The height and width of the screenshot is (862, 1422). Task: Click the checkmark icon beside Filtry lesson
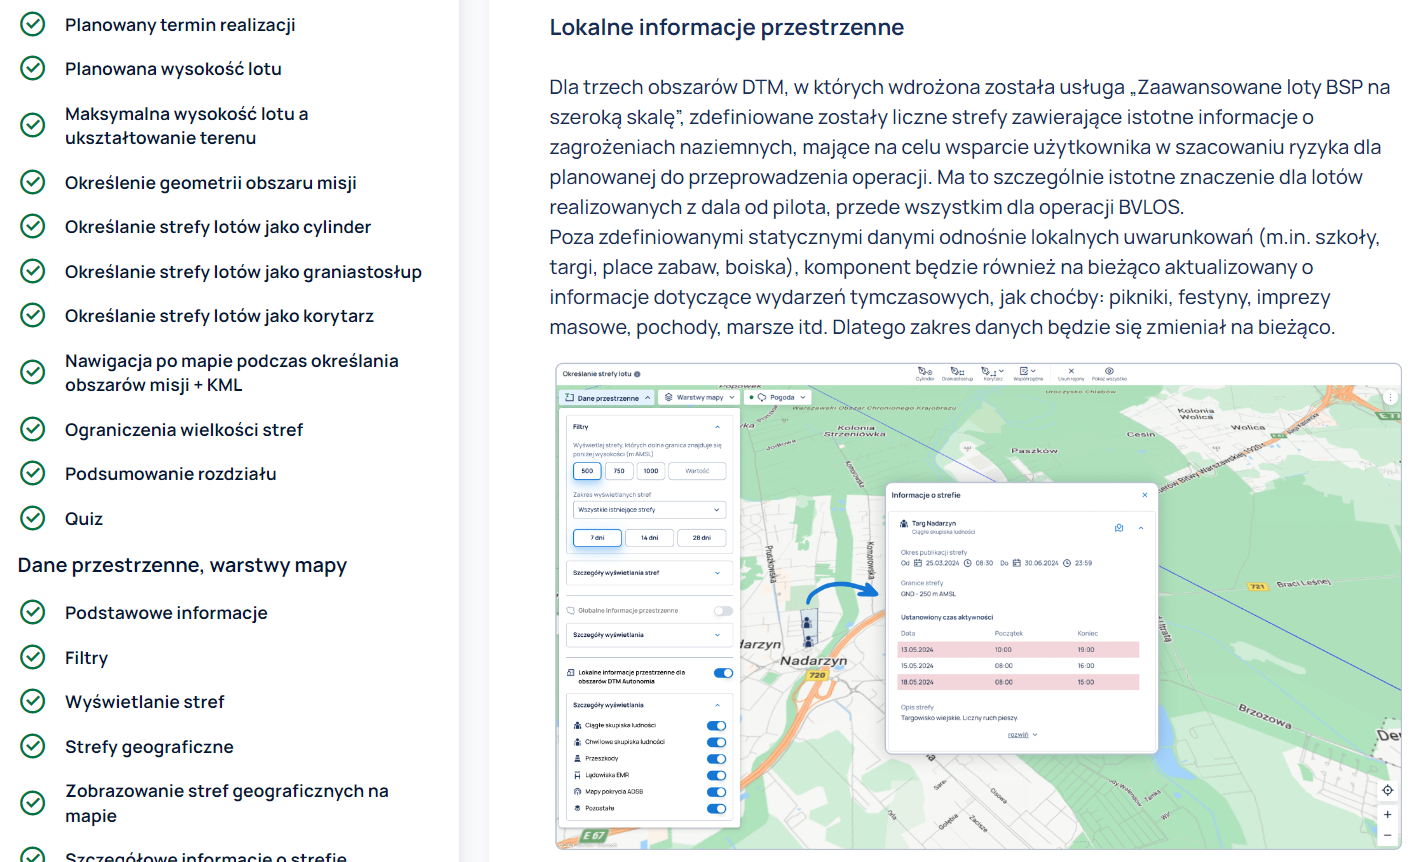(33, 657)
